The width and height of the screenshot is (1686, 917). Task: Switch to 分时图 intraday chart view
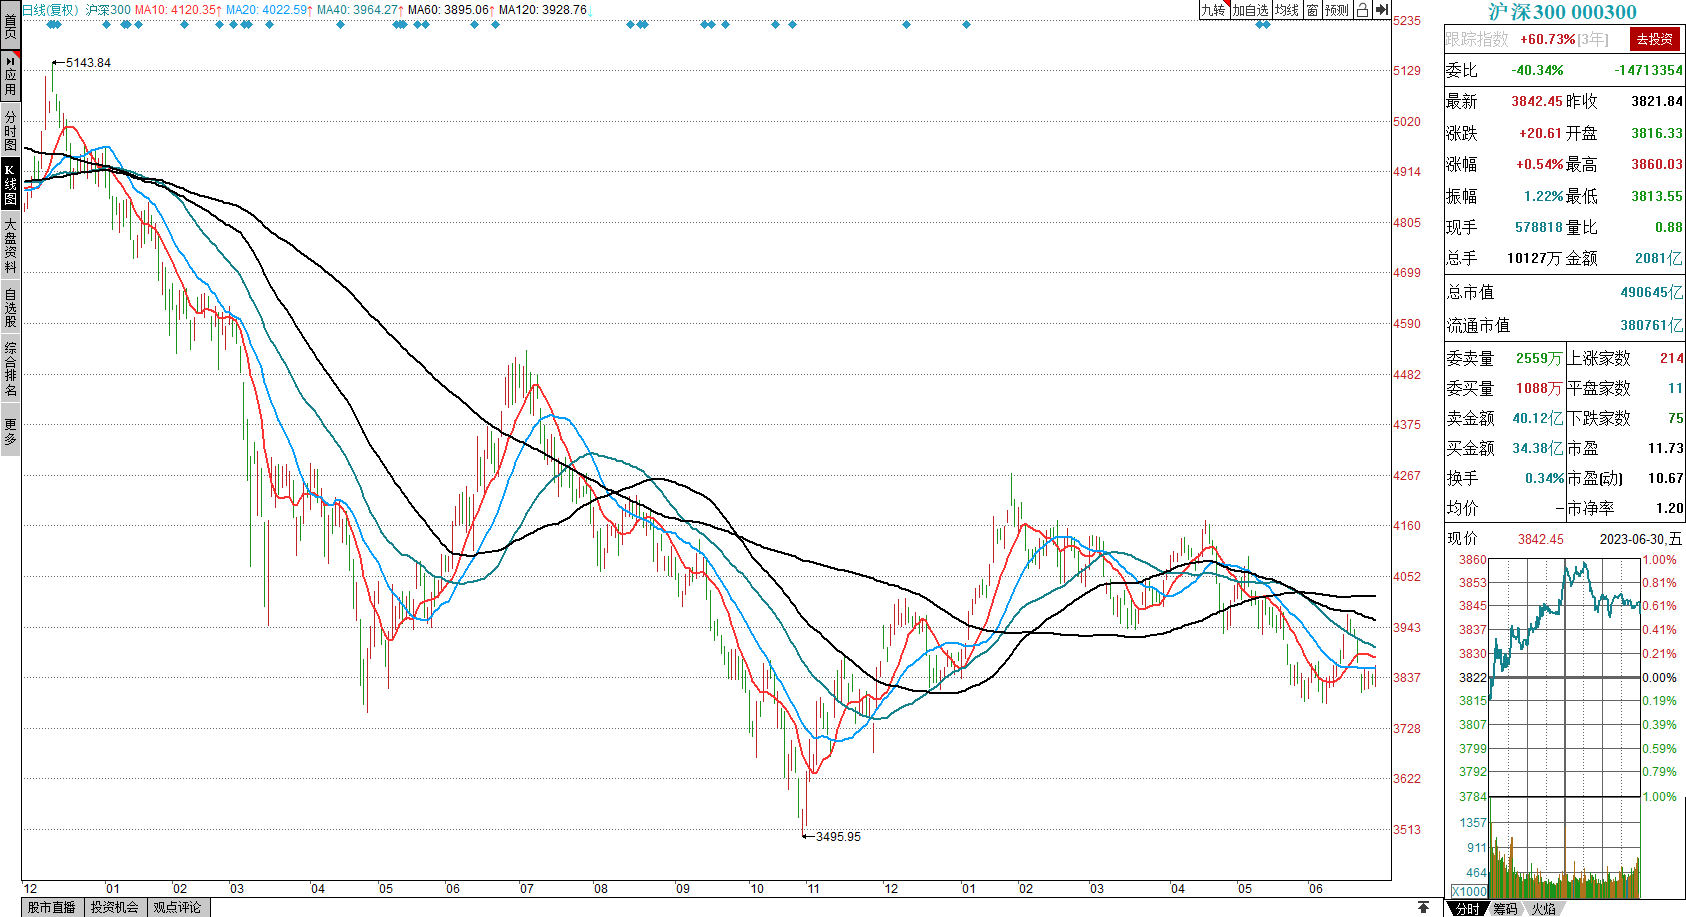pyautogui.click(x=10, y=130)
